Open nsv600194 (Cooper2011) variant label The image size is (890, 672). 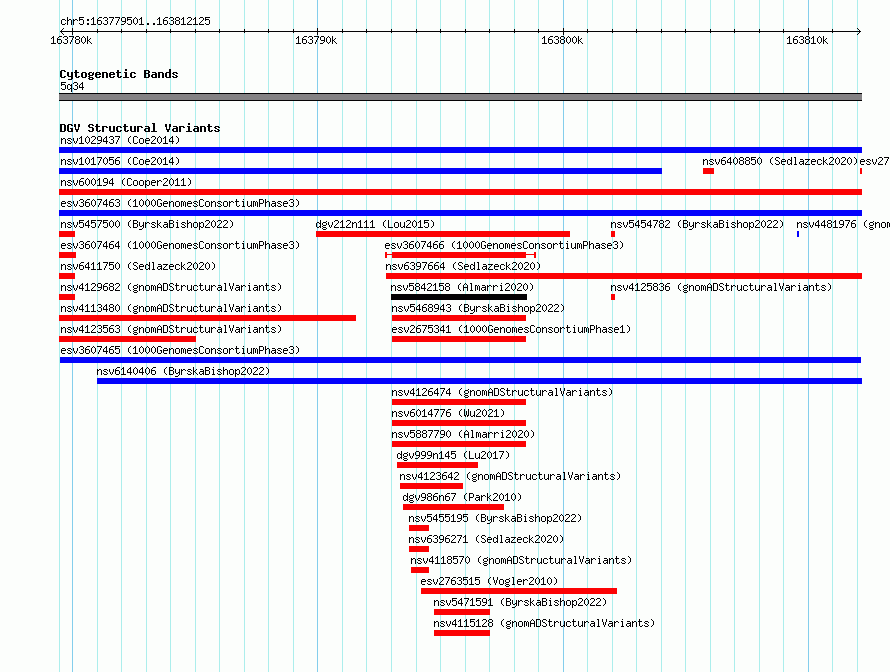[x=126, y=182]
